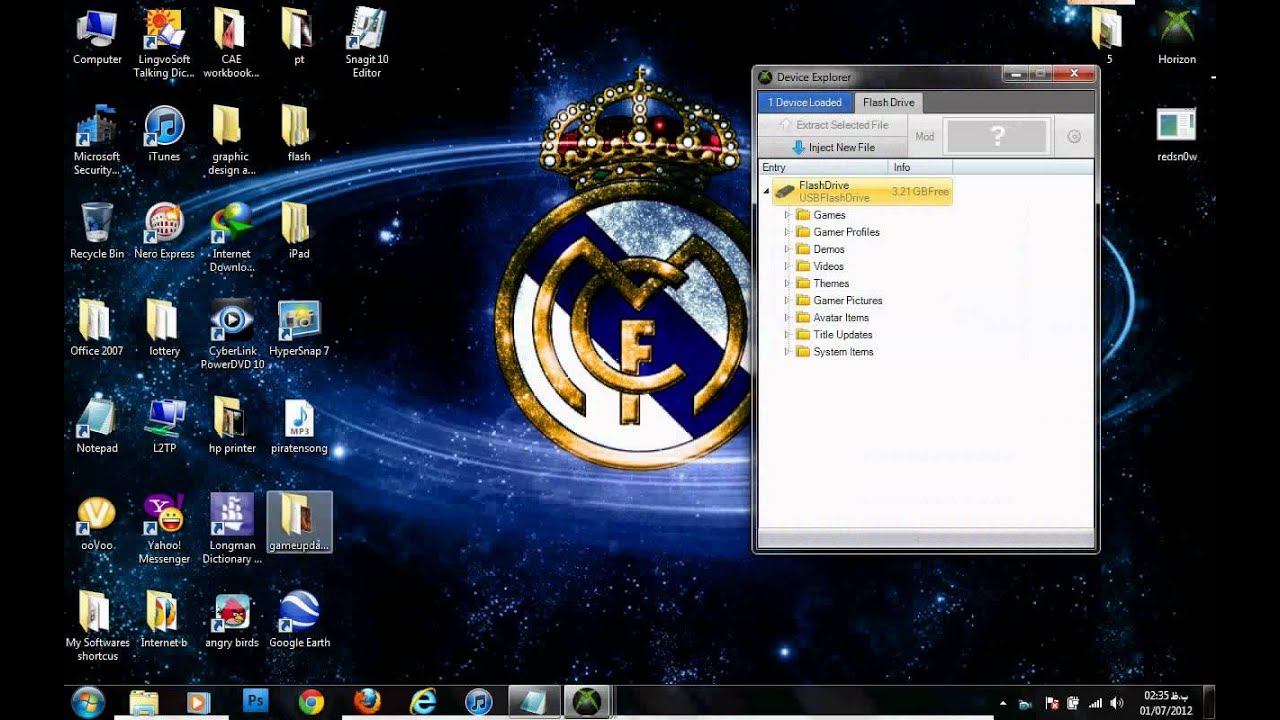
Task: Select the ooVoo desktop shortcut
Action: pyautogui.click(x=97, y=523)
